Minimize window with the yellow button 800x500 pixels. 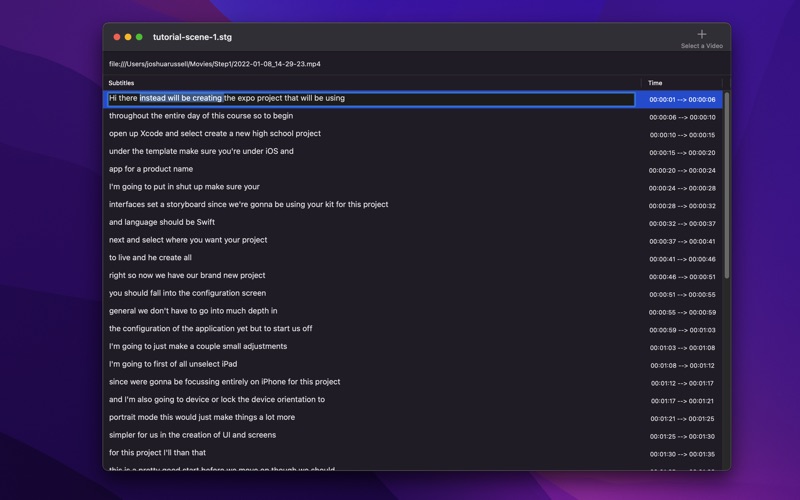pos(128,37)
